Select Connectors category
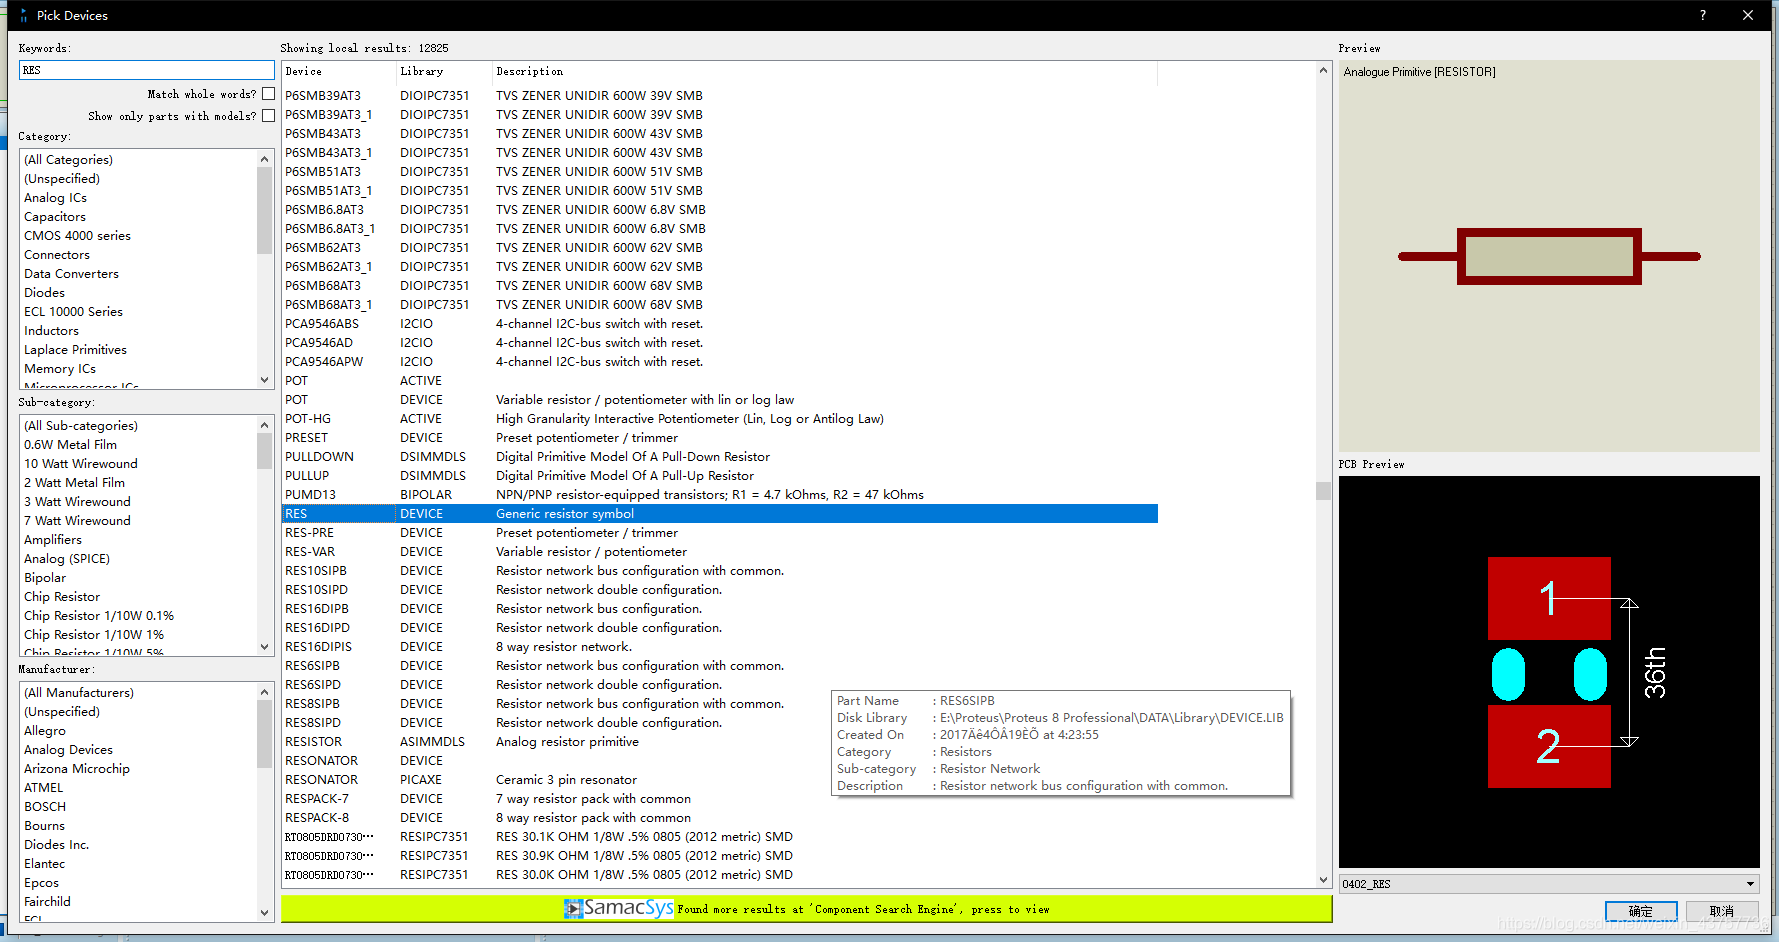The width and height of the screenshot is (1779, 942). click(x=57, y=254)
